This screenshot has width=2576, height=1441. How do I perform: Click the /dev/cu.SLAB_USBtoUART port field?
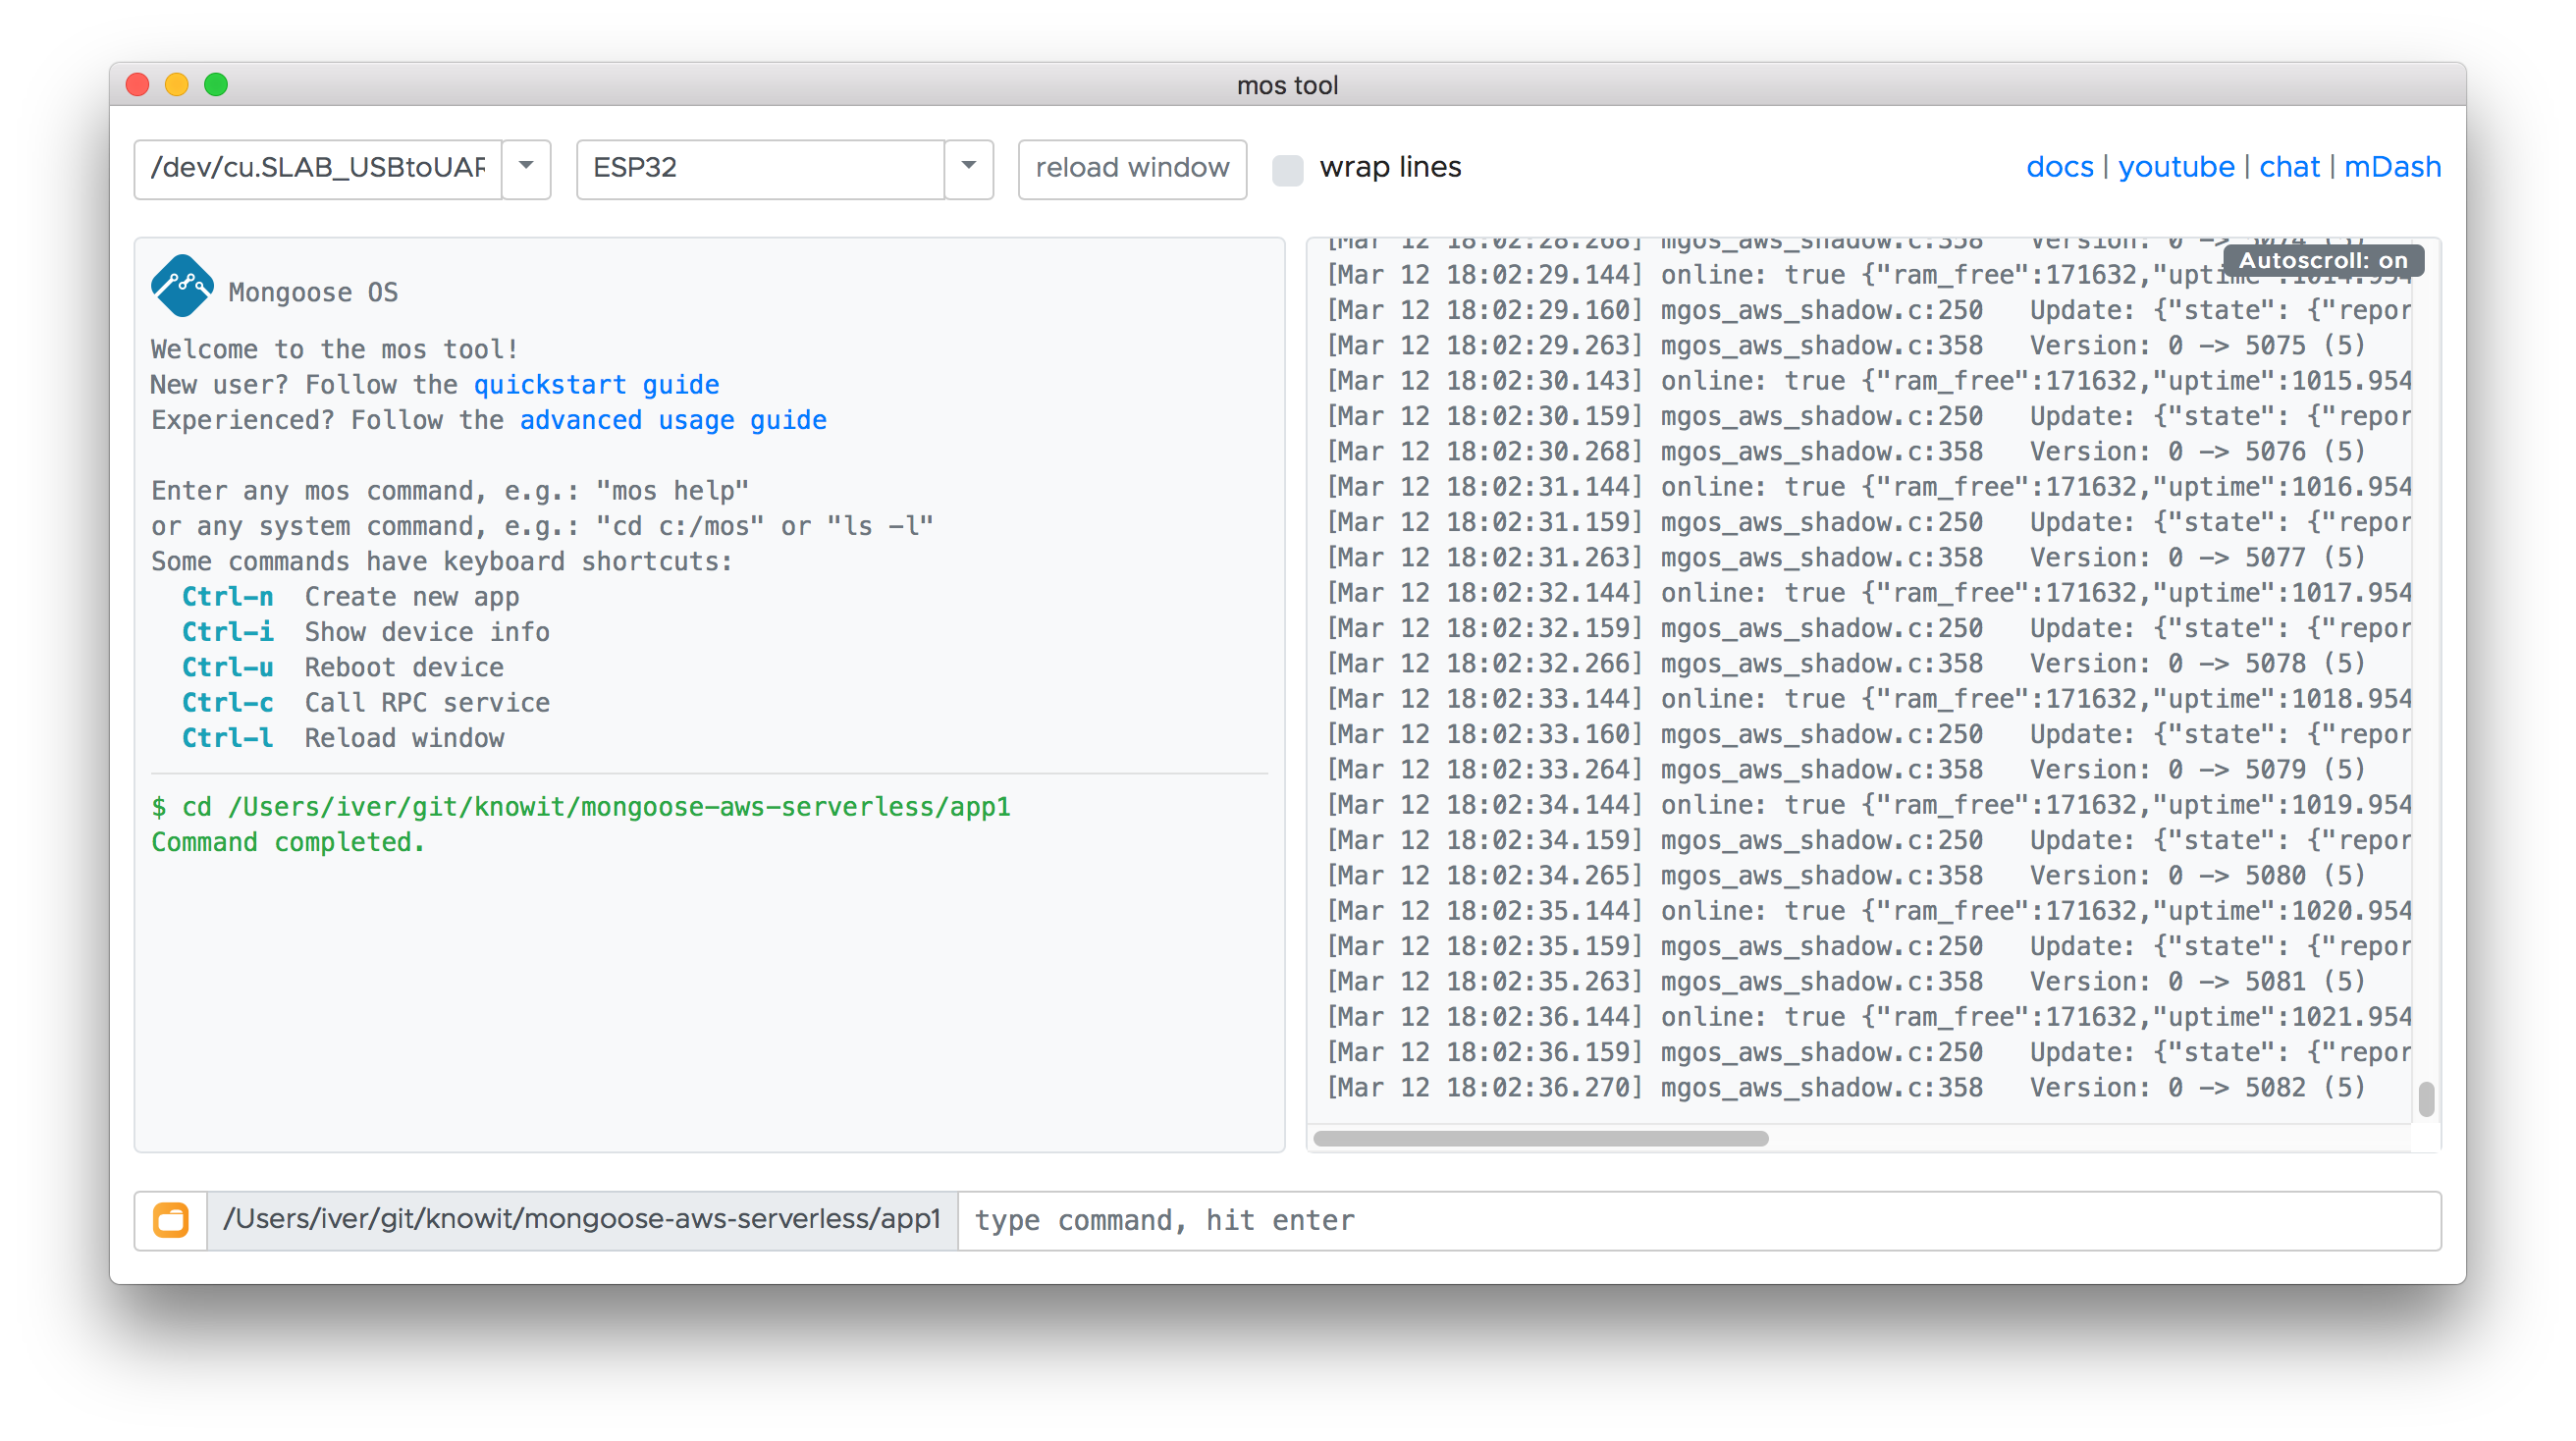click(x=318, y=169)
